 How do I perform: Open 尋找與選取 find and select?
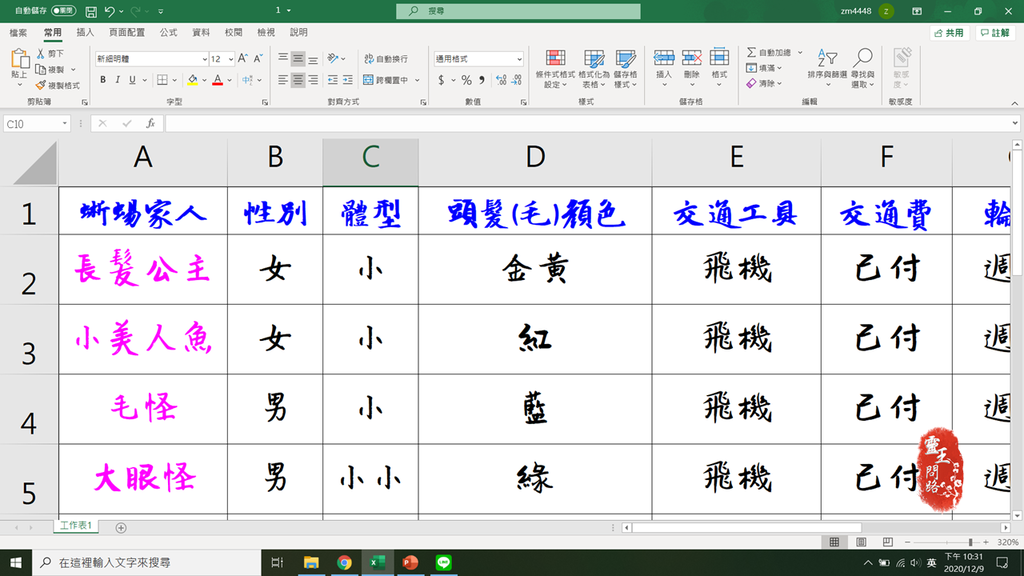pyautogui.click(x=863, y=69)
